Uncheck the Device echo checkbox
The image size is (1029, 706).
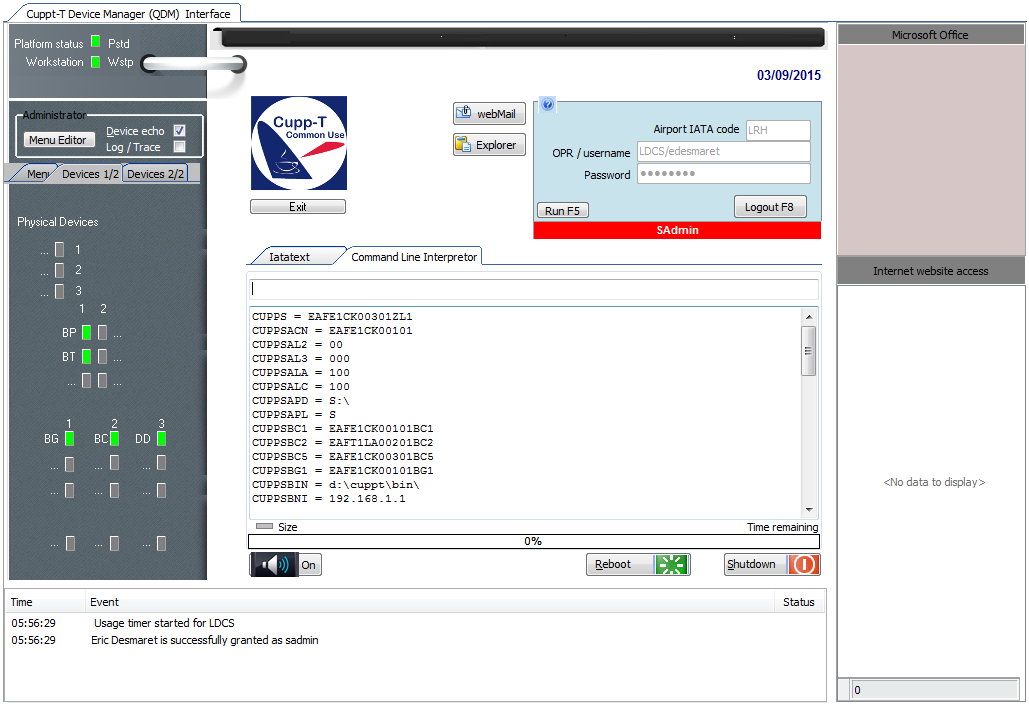(x=179, y=131)
